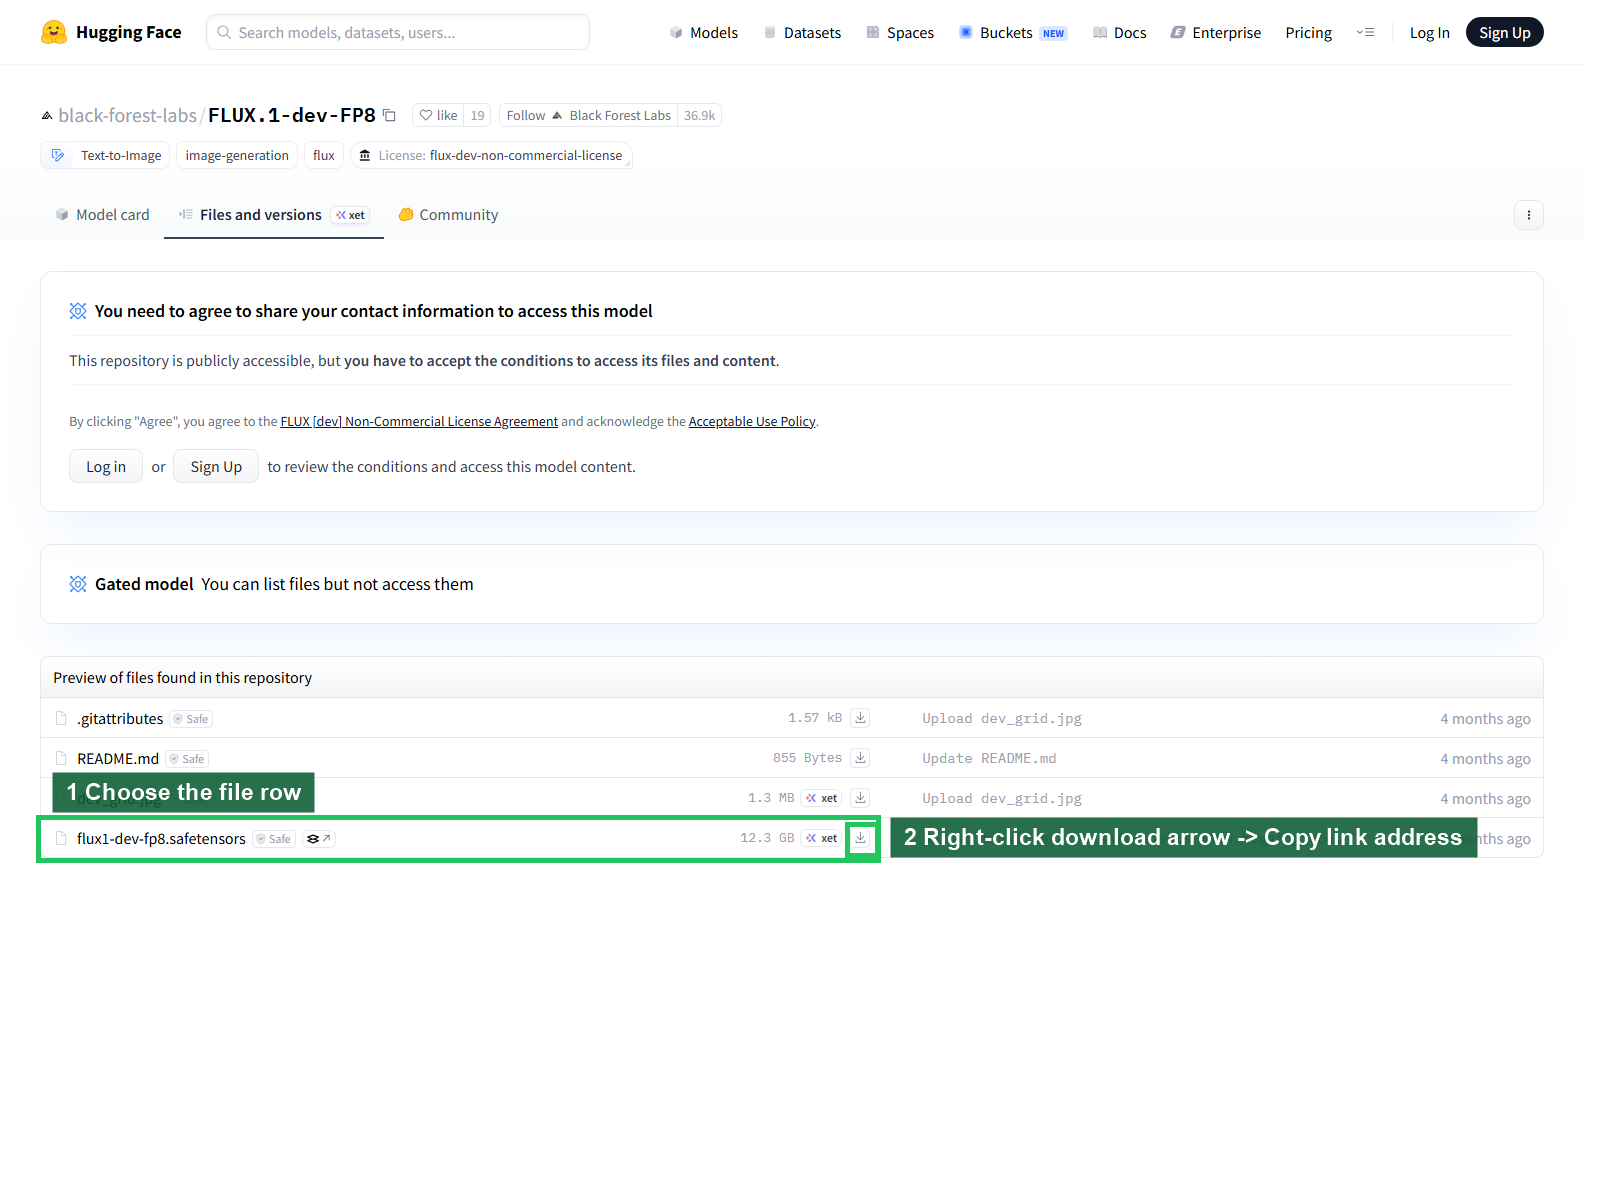
Task: Focus the search models, datasets, users field
Action: pos(398,33)
